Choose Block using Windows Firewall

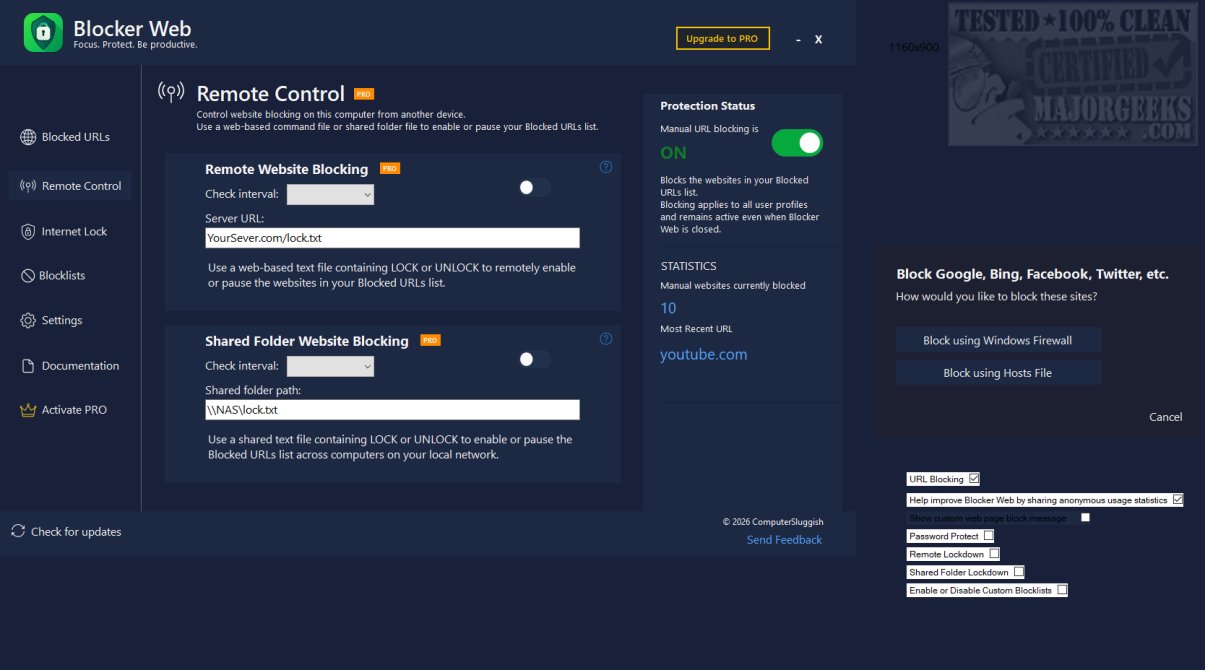[x=998, y=340]
